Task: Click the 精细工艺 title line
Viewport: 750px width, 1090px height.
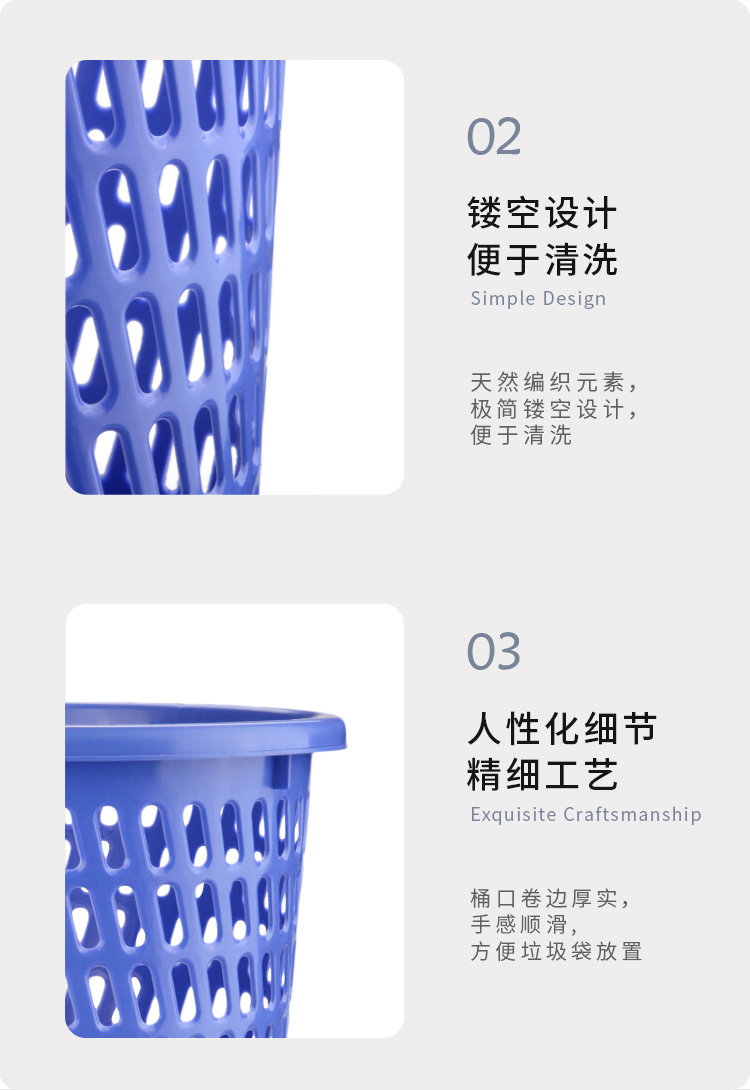Action: (542, 774)
